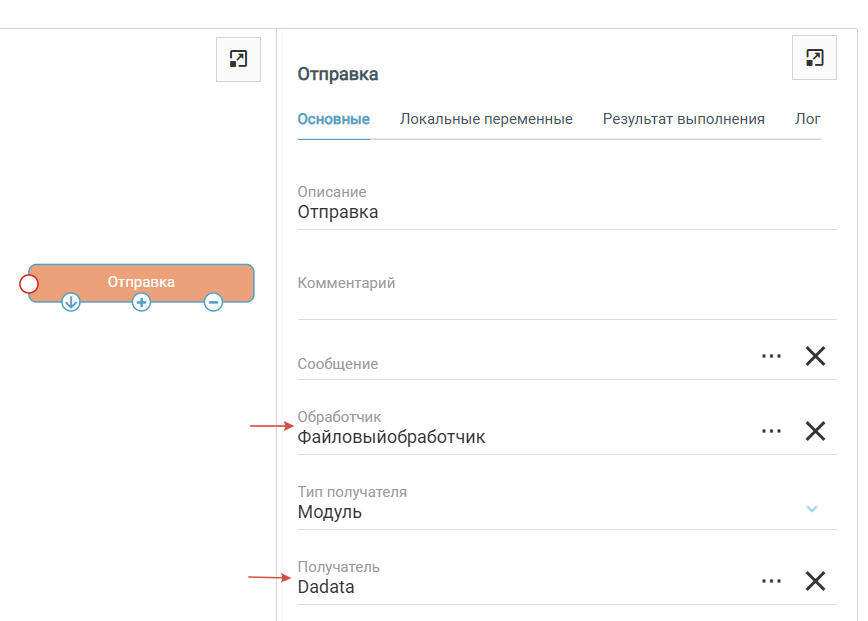Click the expand icon in the Отправка properties panel
Viewport: 868px width, 621px height.
pos(814,58)
